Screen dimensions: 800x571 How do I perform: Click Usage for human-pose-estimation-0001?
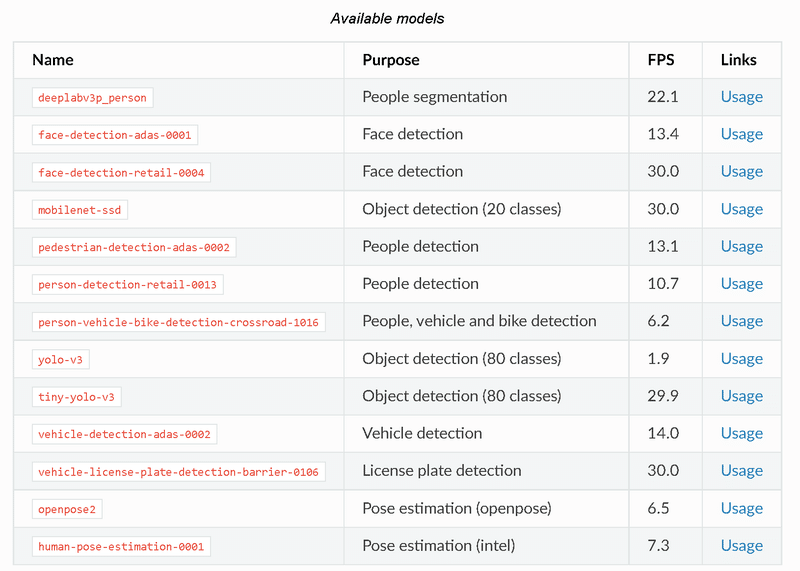click(741, 546)
